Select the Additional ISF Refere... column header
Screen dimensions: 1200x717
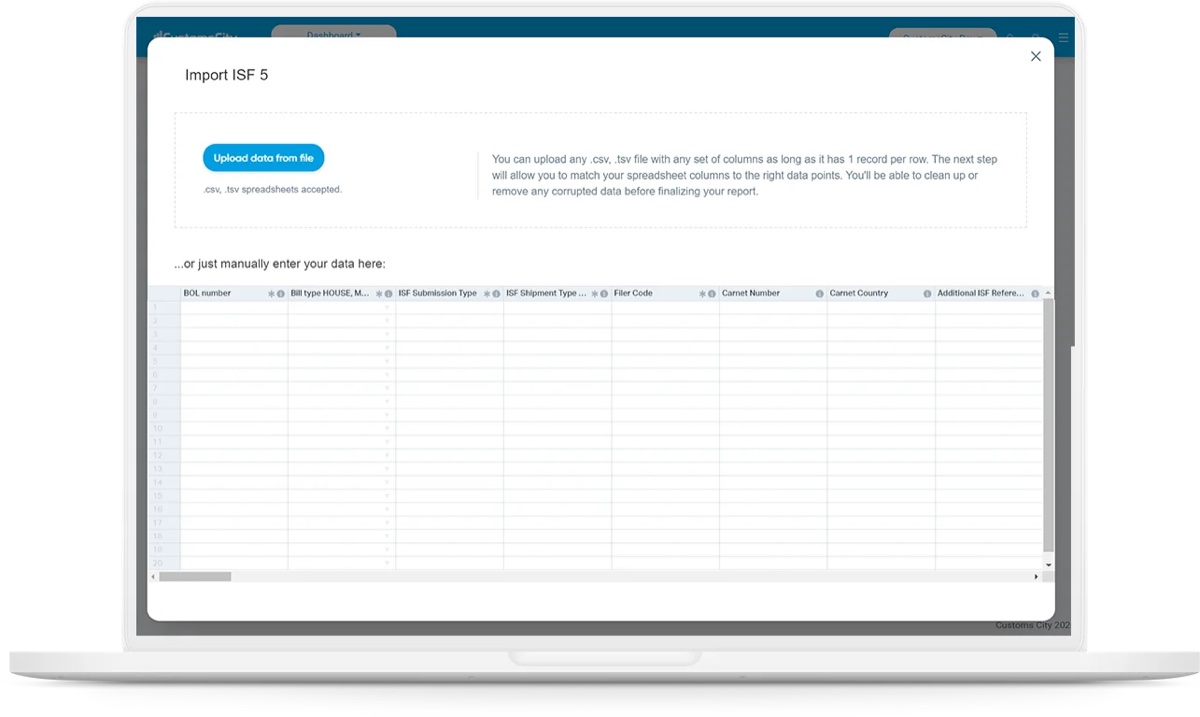[x=989, y=294]
